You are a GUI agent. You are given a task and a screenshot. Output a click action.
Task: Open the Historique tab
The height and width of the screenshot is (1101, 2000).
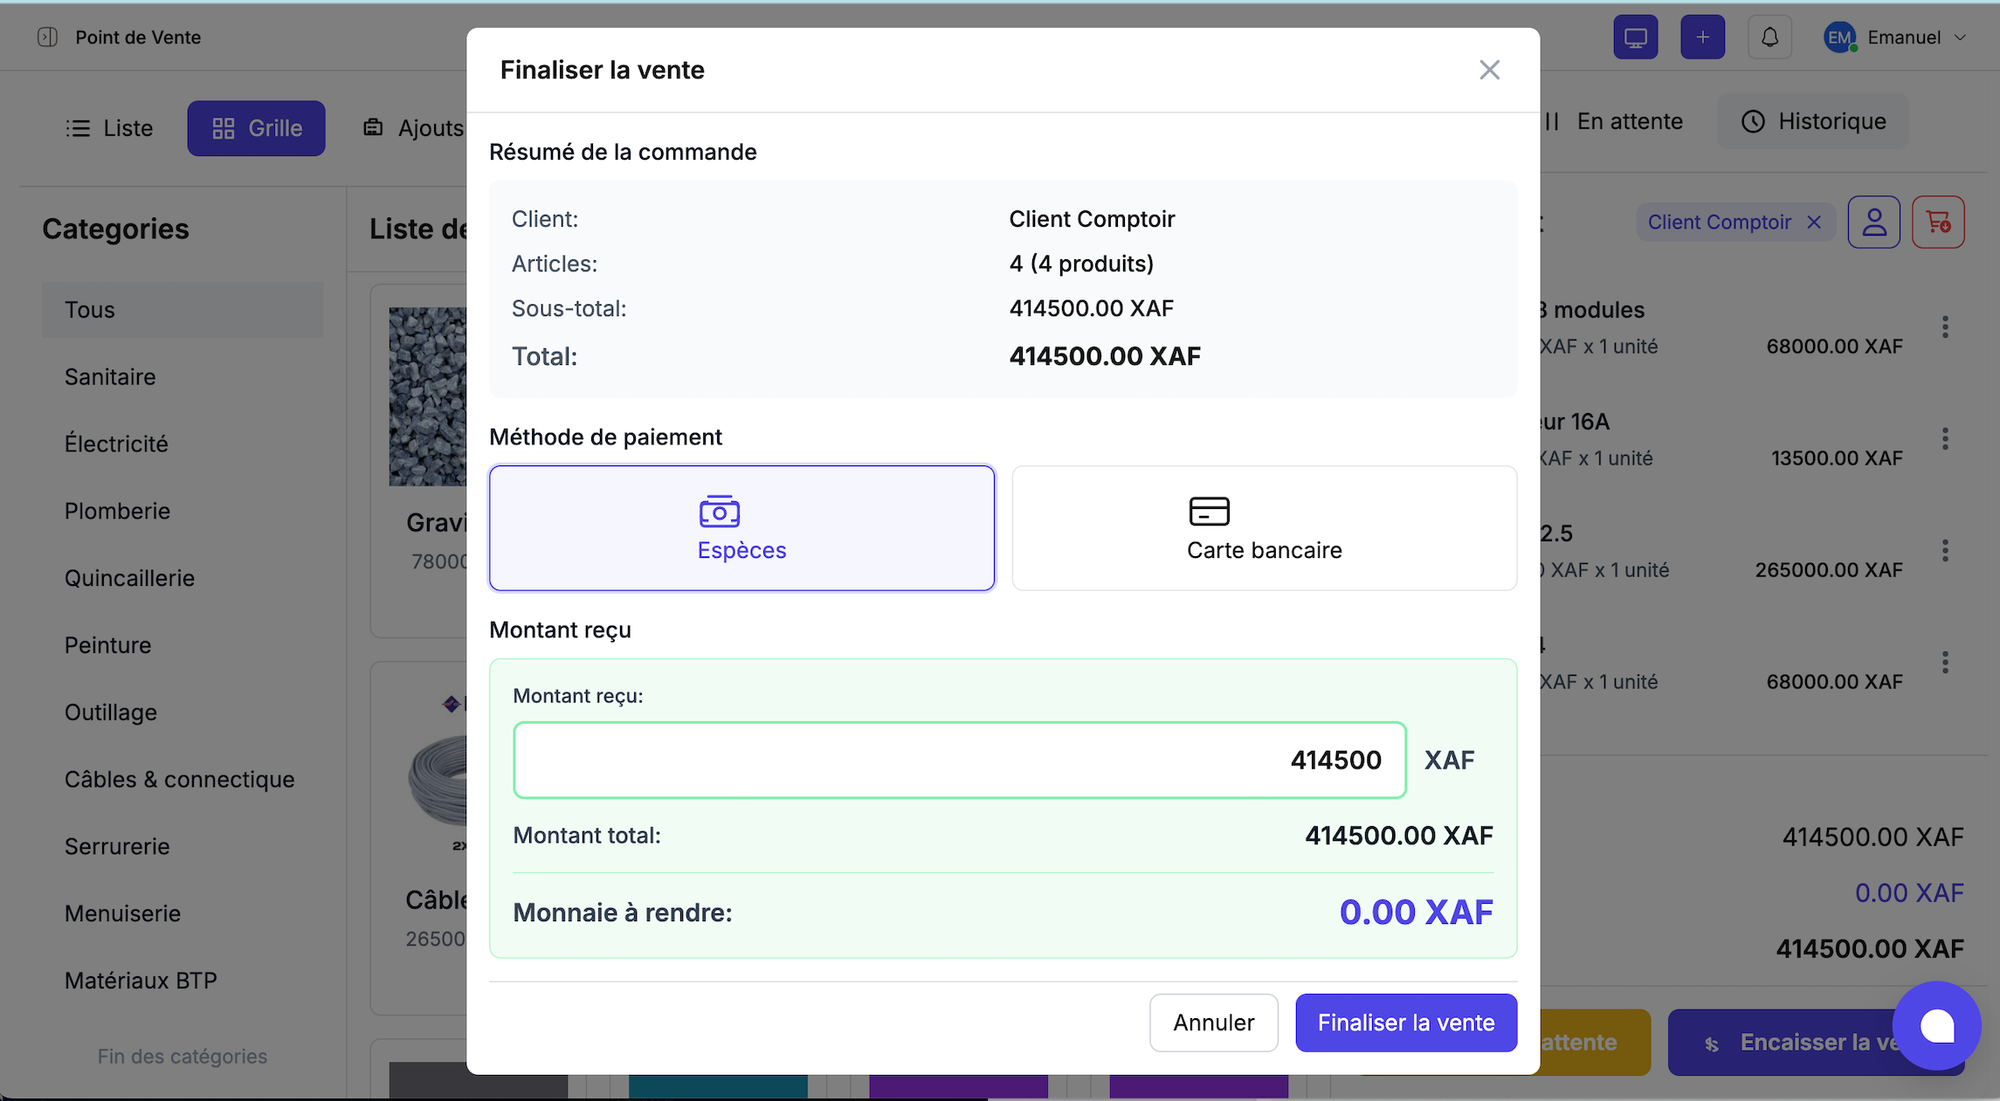coord(1813,121)
